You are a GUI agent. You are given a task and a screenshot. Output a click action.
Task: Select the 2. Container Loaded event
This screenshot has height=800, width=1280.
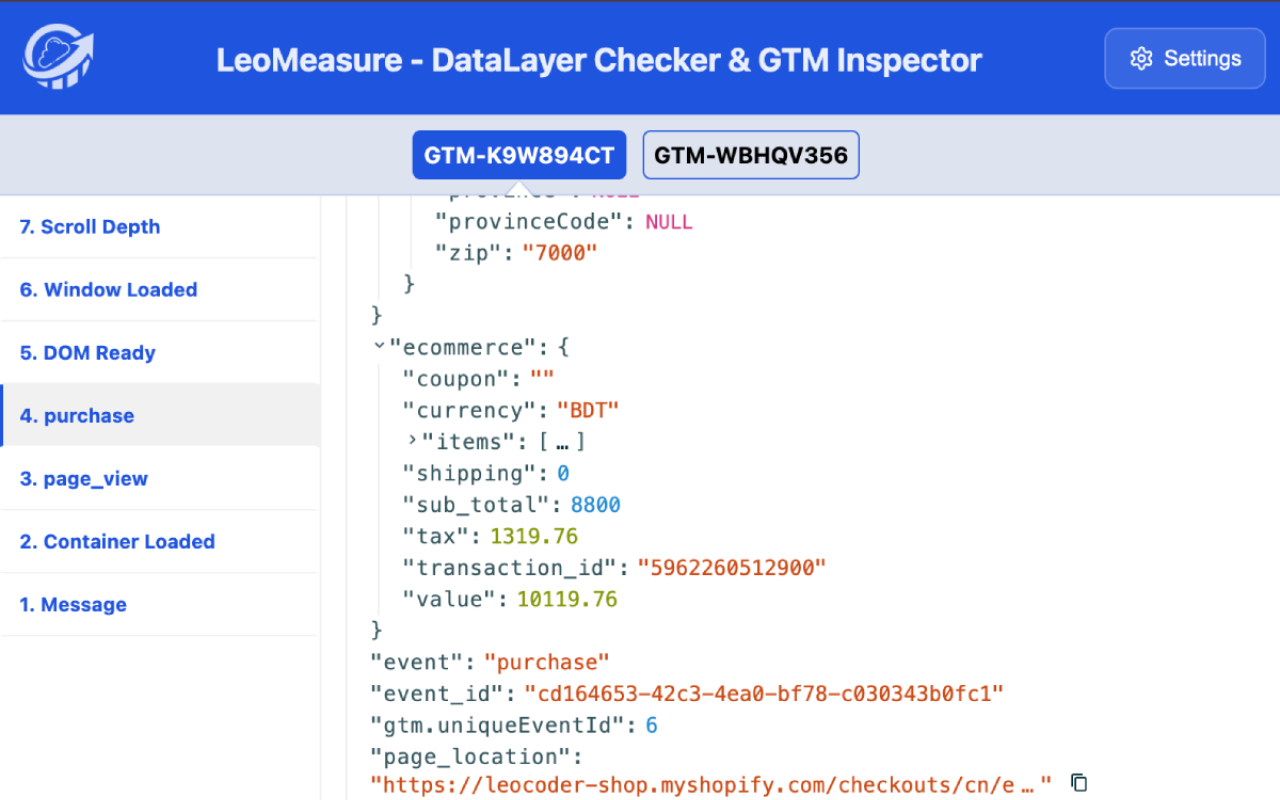tap(117, 541)
